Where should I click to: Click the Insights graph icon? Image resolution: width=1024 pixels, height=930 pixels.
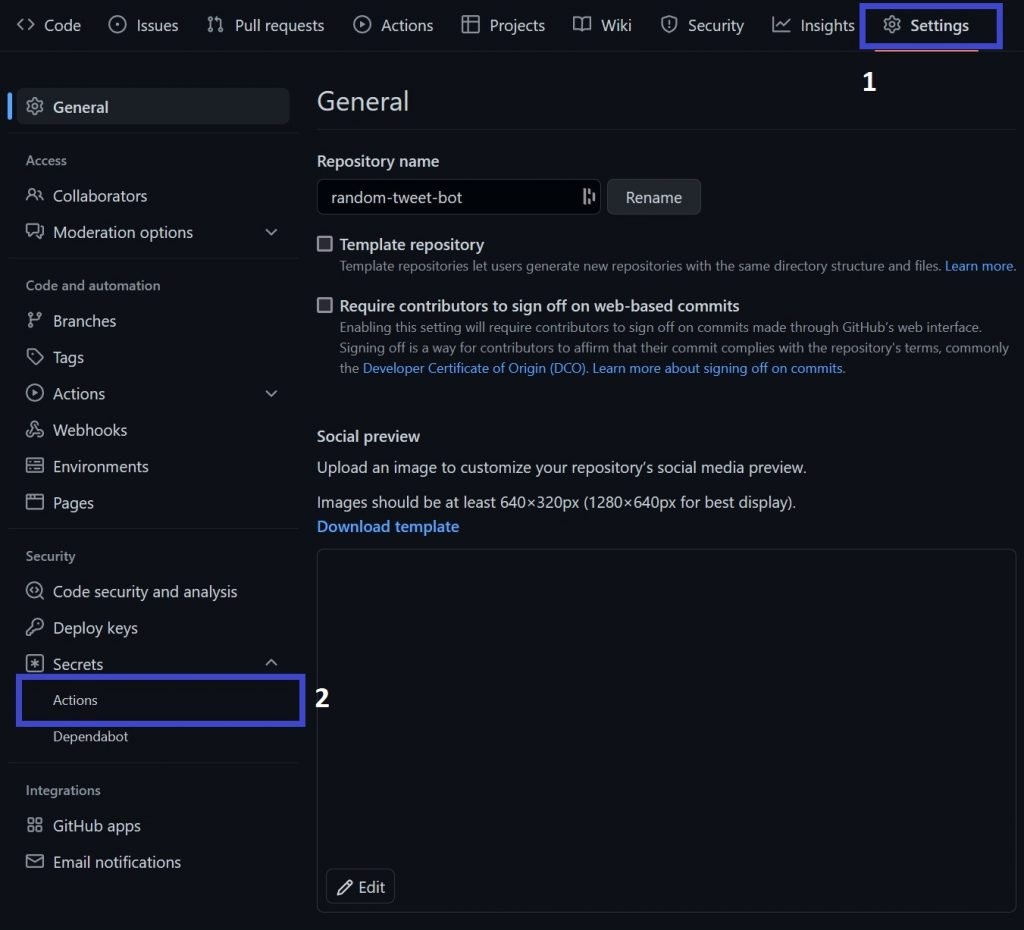click(781, 25)
